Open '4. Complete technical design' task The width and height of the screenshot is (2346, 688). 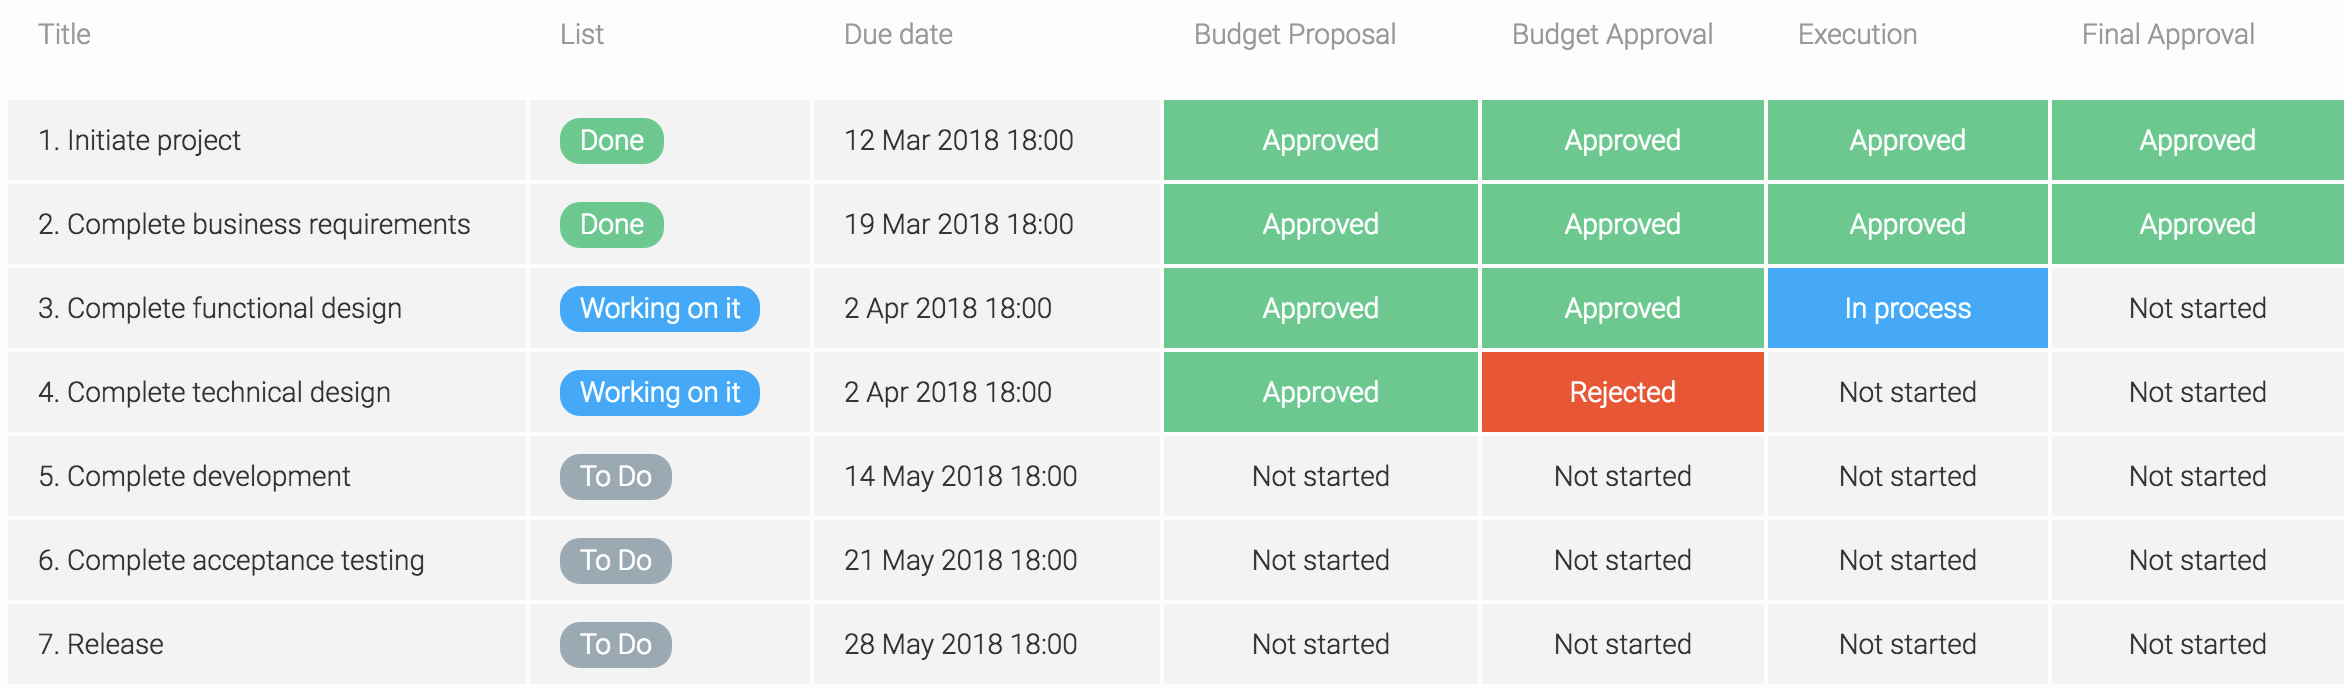pyautogui.click(x=214, y=392)
